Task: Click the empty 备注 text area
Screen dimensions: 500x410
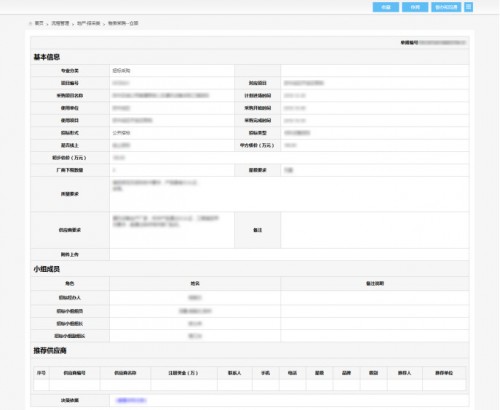Action: [375, 230]
